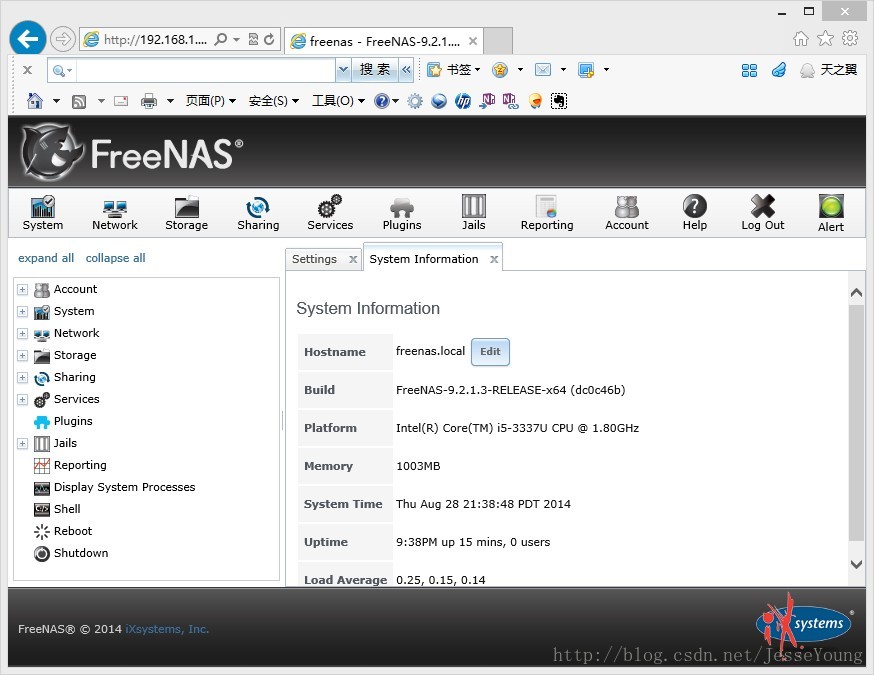Expand the Services tree node
874x675 pixels.
(x=22, y=399)
